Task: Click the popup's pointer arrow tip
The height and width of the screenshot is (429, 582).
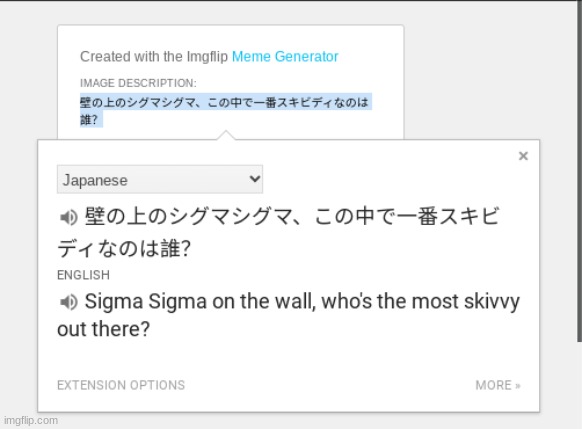Action: [x=226, y=132]
